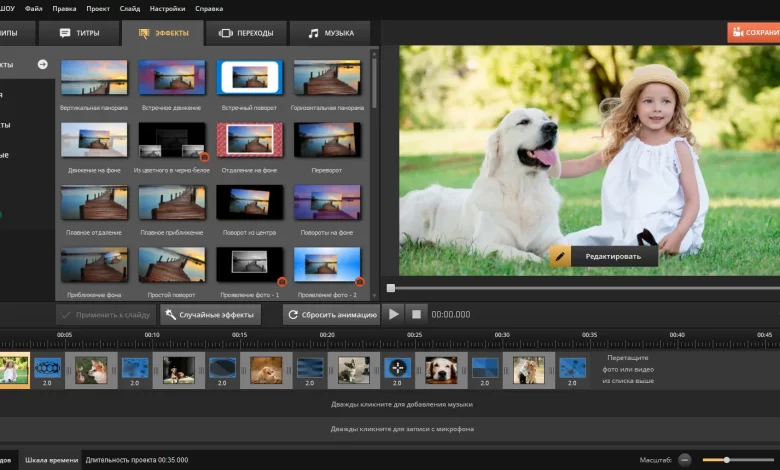Switch to Шкала времени view
Image resolution: width=780 pixels, height=470 pixels.
click(x=51, y=460)
